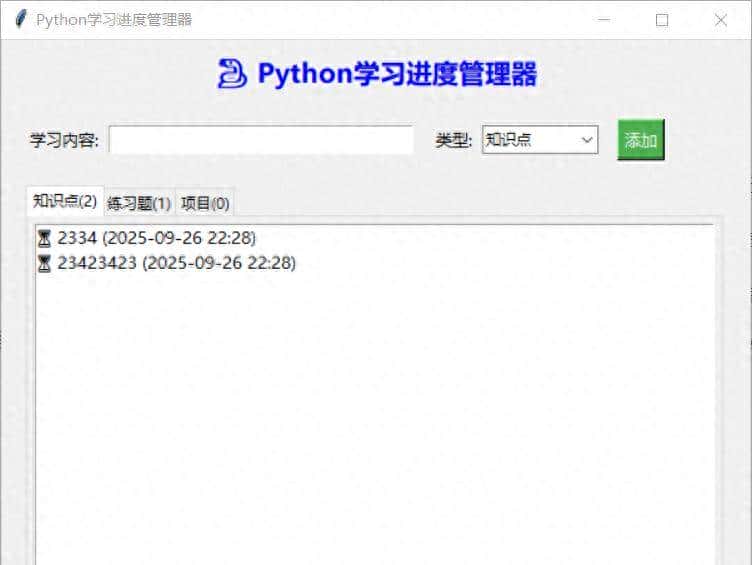Click the hourglass icon beside 2334
The width and height of the screenshot is (752, 565).
tap(44, 238)
